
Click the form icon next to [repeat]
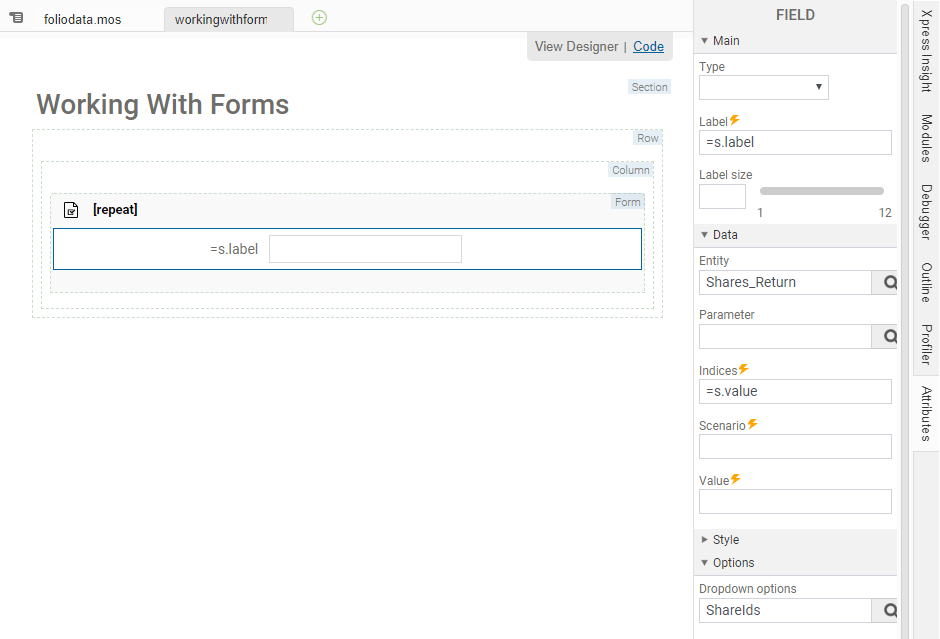tap(71, 210)
